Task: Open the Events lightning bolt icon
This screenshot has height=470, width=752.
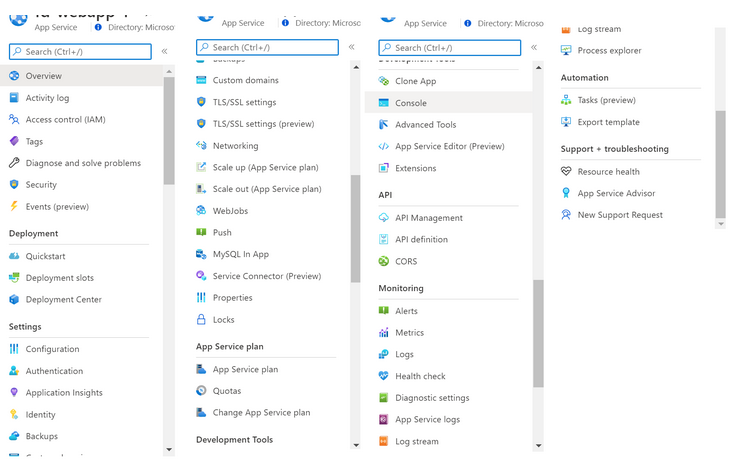Action: click(x=14, y=206)
